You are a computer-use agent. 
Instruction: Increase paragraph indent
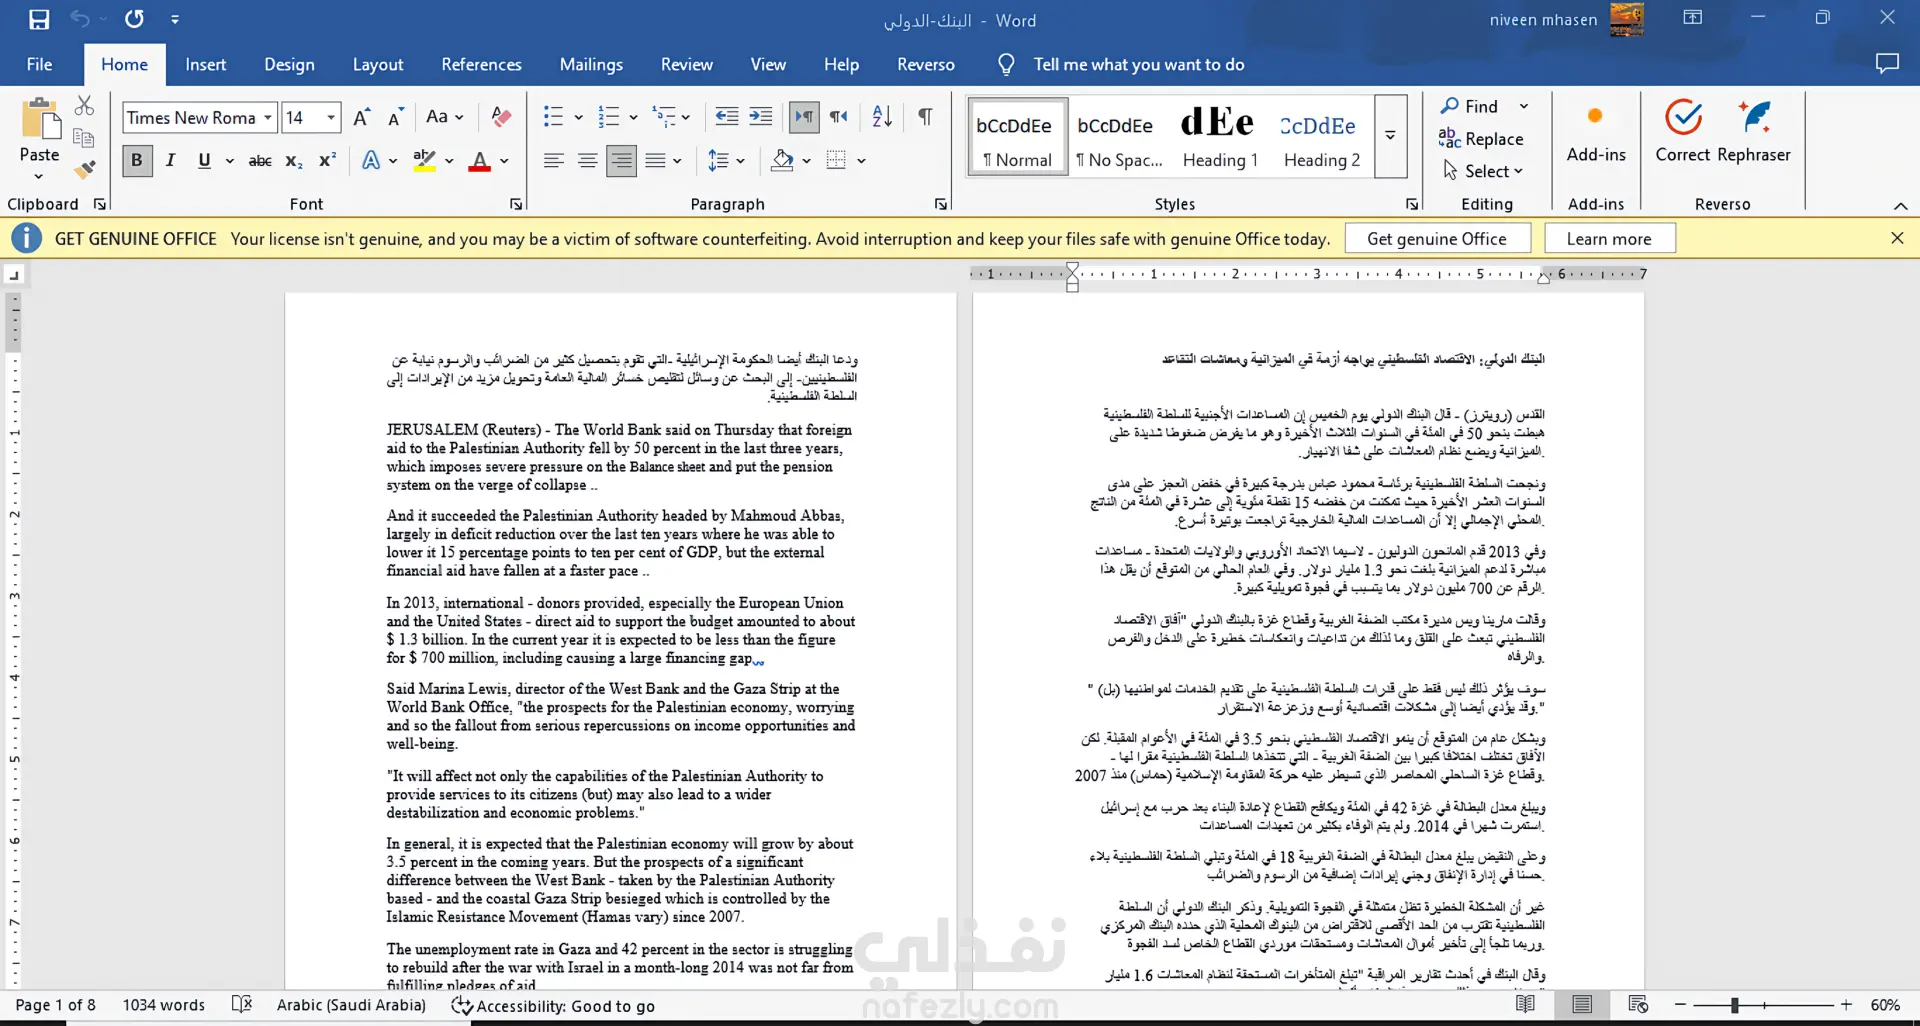click(x=761, y=117)
